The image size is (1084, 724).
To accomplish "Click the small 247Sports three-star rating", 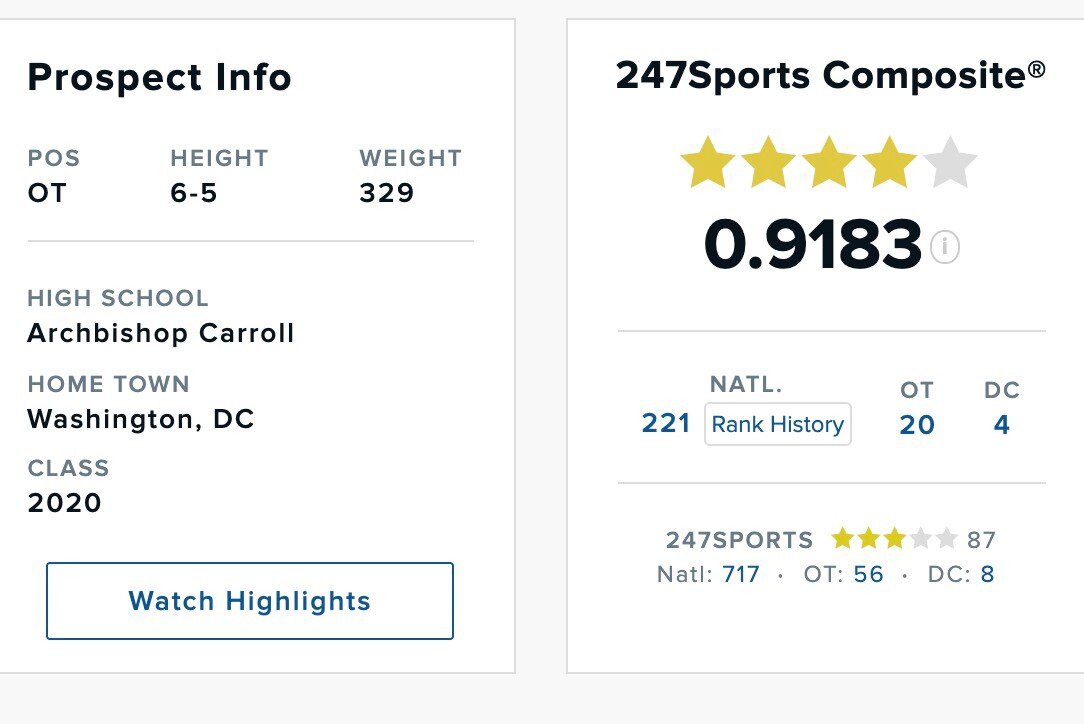I will (x=894, y=540).
